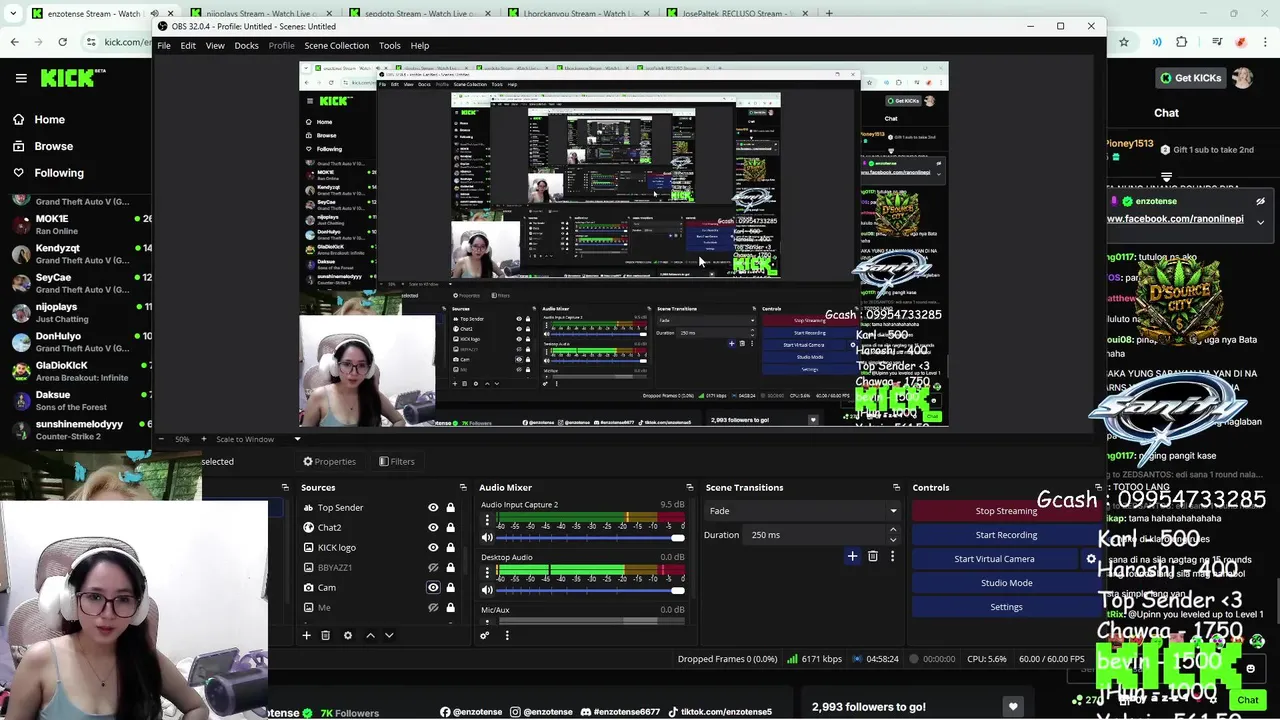Zoom in preview with plus icon
The image size is (1280, 720).
click(x=204, y=439)
